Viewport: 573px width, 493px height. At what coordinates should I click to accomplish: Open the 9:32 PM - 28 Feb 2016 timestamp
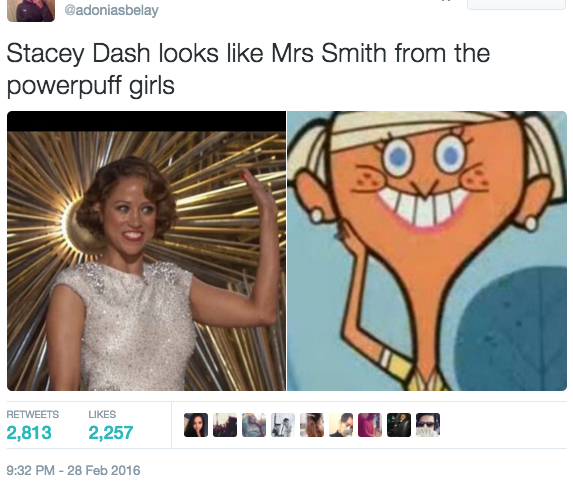[x=73, y=470]
